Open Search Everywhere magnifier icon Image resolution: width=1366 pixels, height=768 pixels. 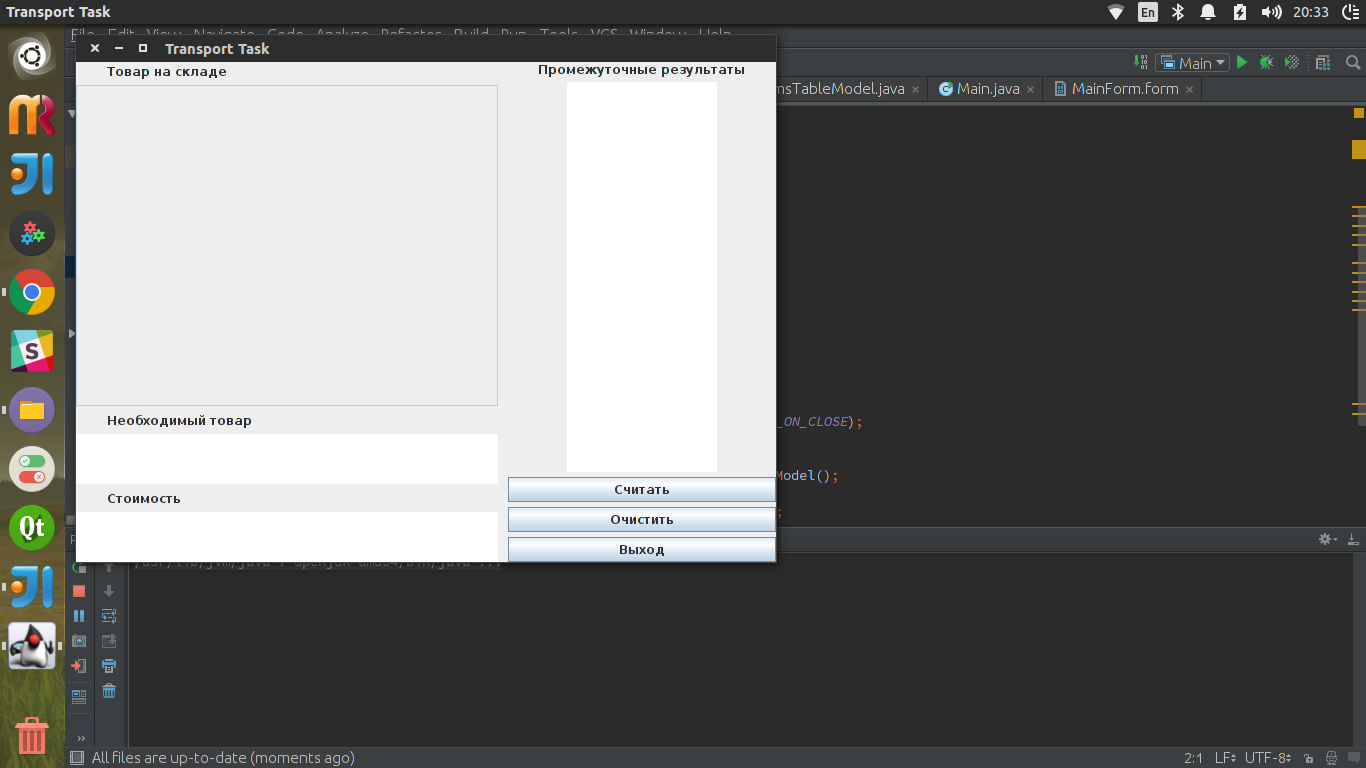tap(1353, 62)
